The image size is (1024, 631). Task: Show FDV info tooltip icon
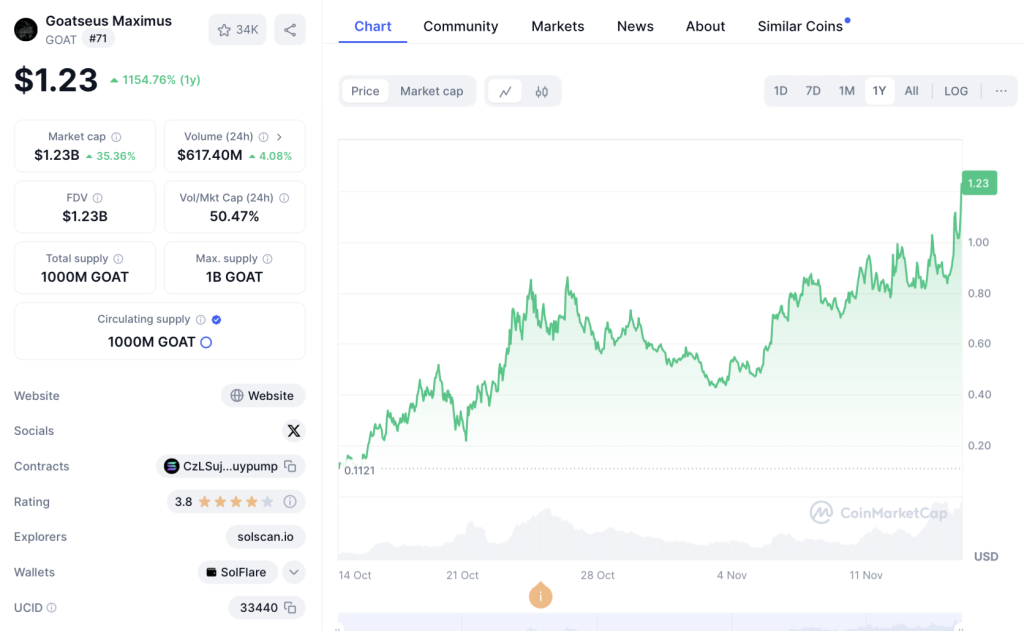point(97,198)
